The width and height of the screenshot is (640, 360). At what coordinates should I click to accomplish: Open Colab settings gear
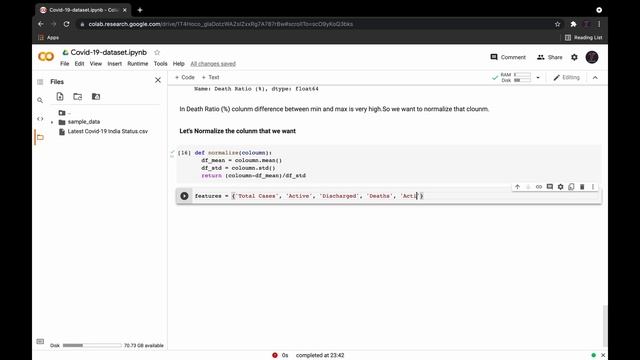tap(574, 57)
